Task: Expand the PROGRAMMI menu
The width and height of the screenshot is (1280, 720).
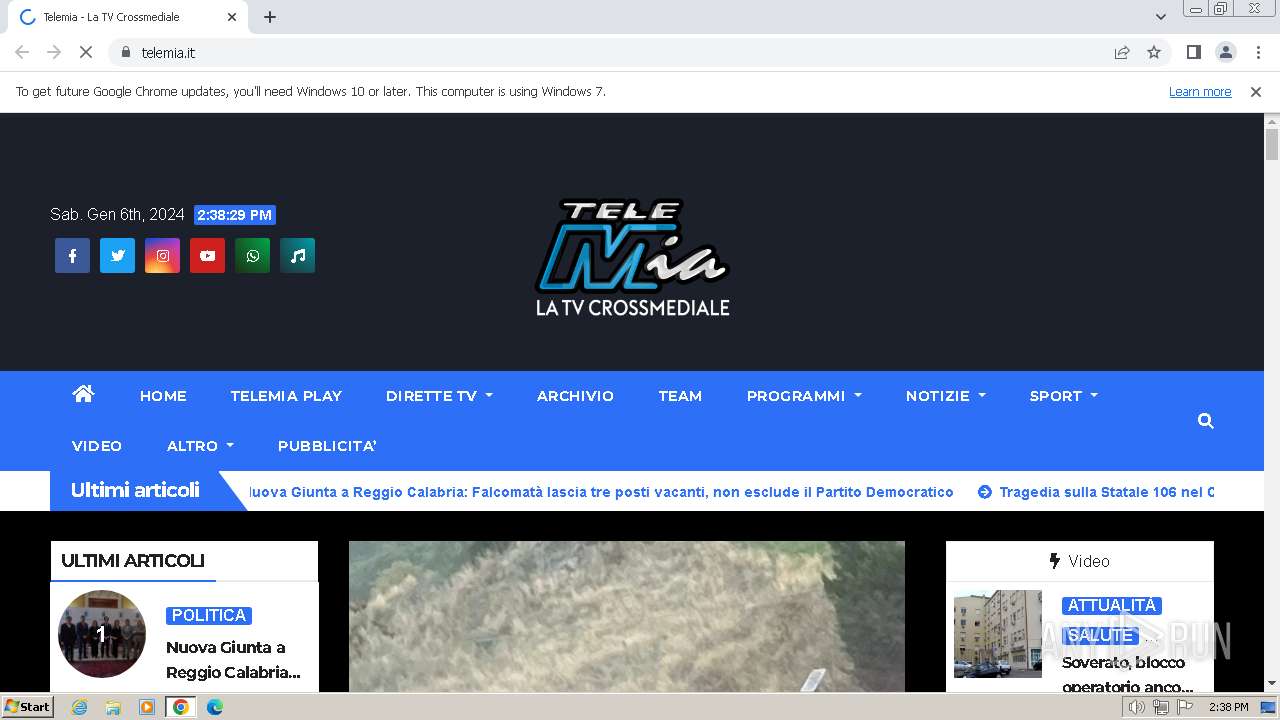Action: click(804, 396)
